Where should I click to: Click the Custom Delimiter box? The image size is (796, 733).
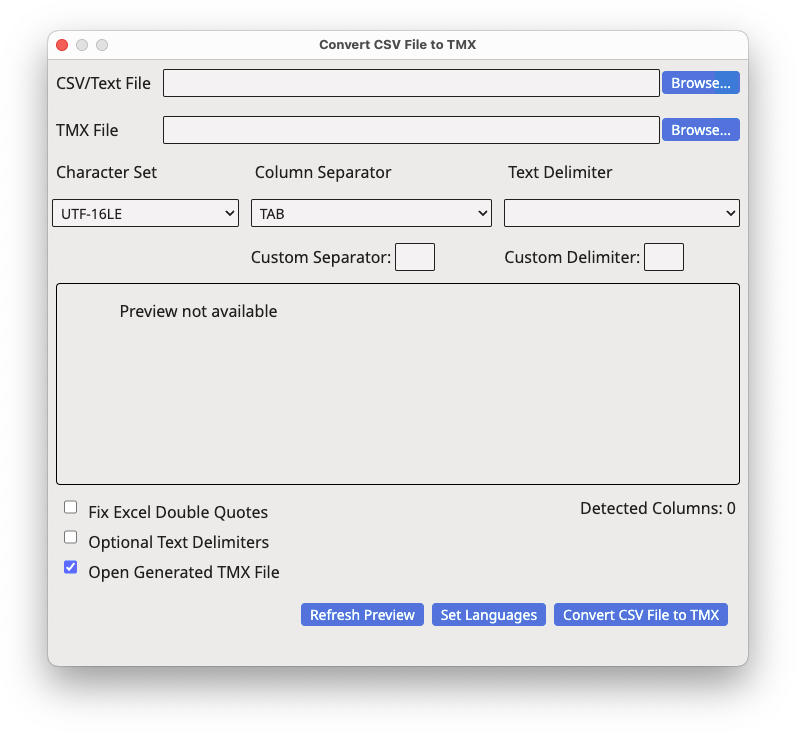pos(664,257)
